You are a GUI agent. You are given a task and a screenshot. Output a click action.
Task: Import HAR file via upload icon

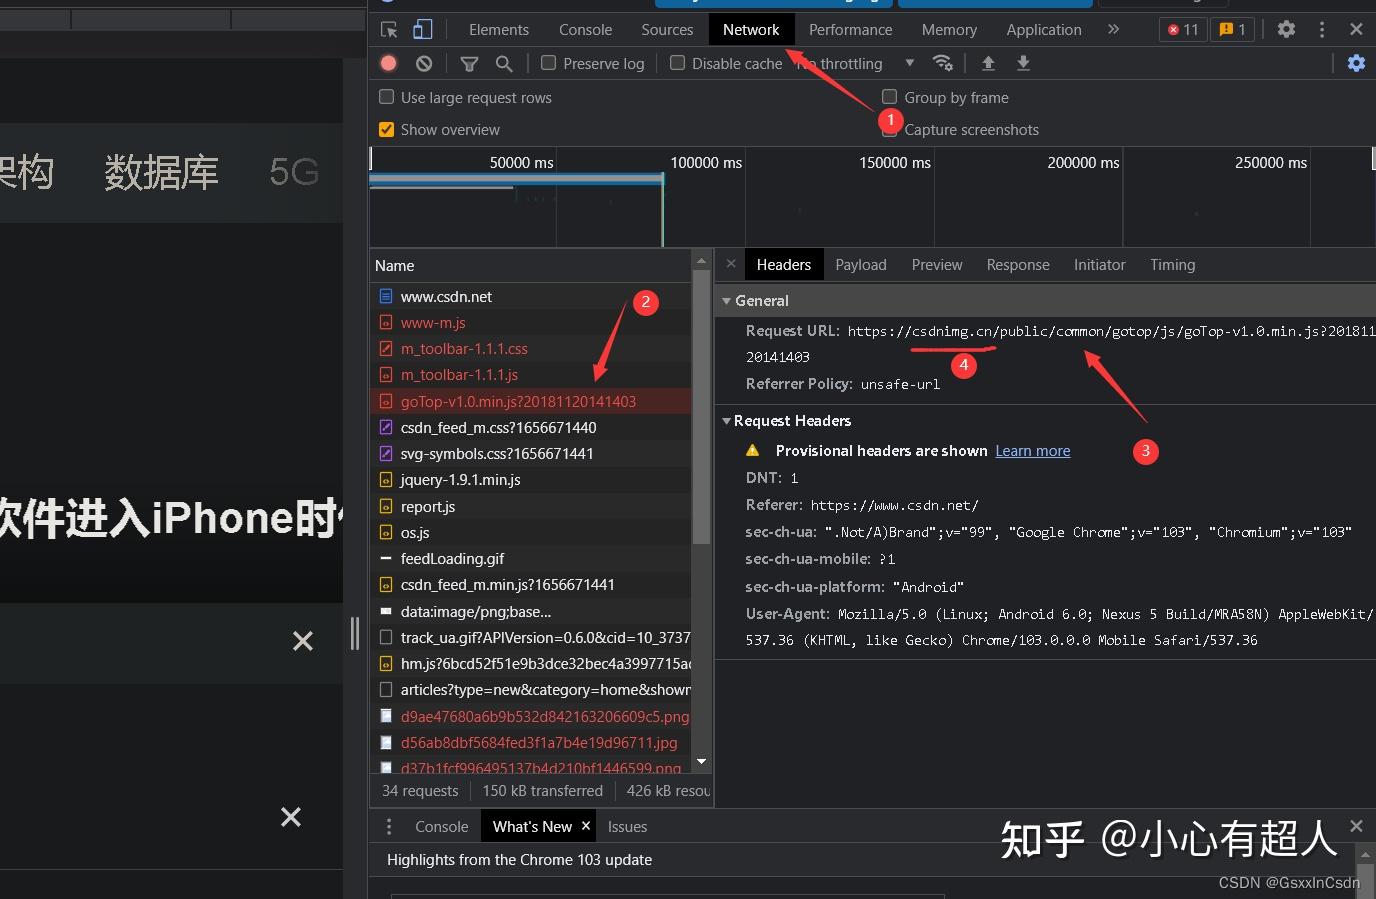(x=988, y=63)
